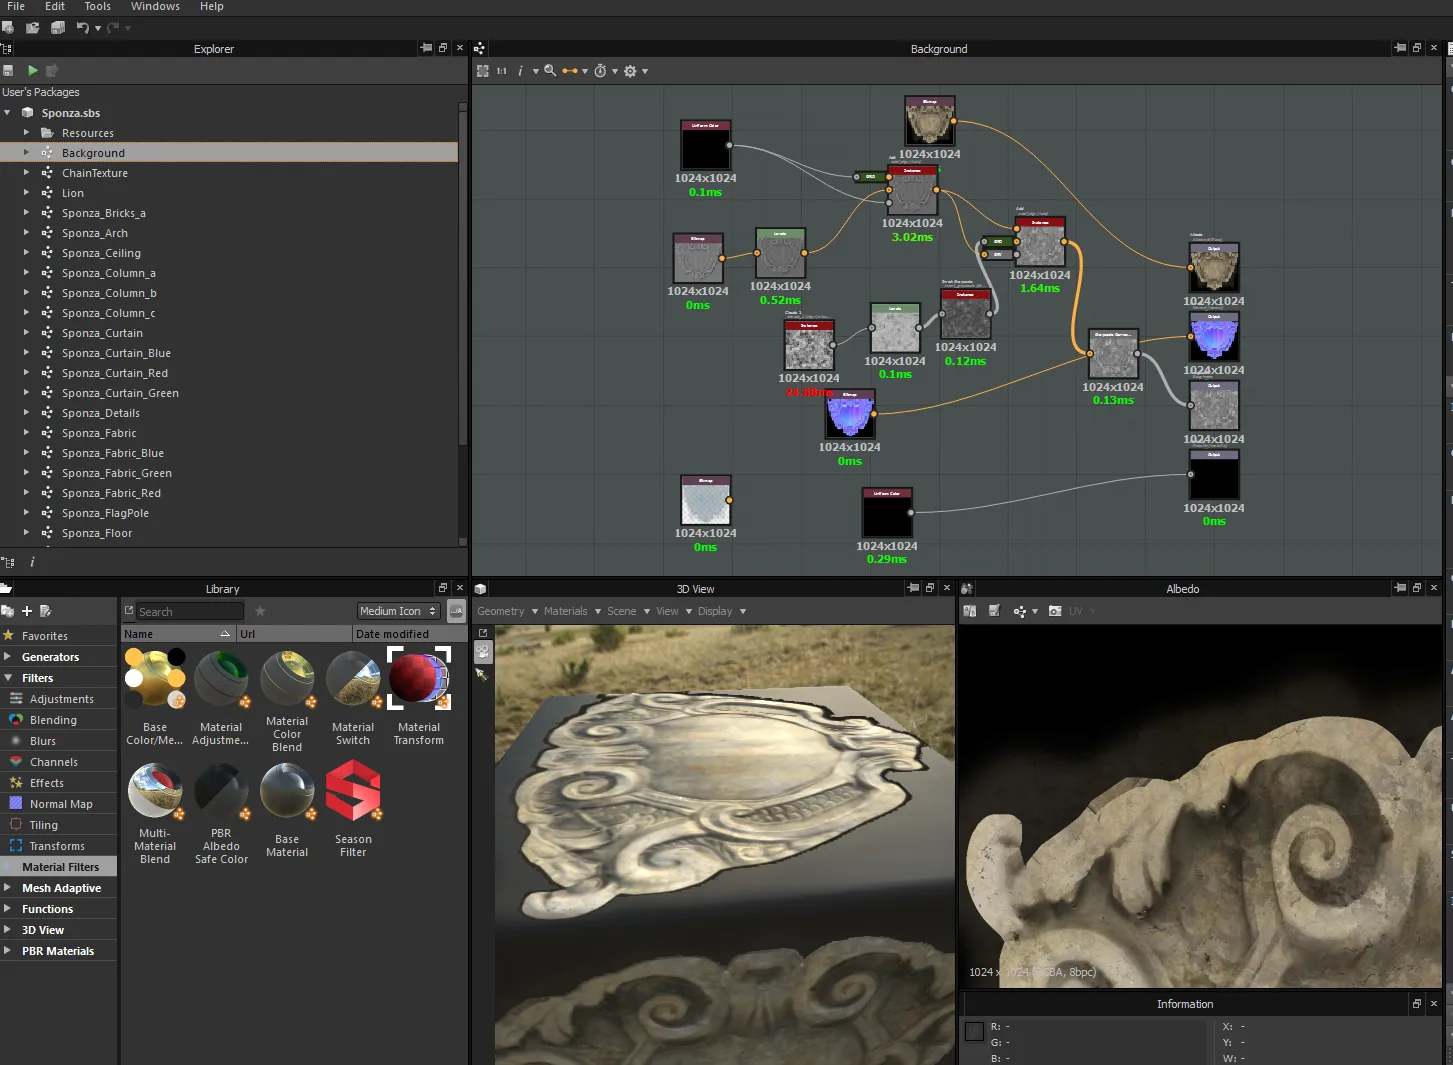Click the Library Search field
1453x1065 pixels.
click(190, 611)
